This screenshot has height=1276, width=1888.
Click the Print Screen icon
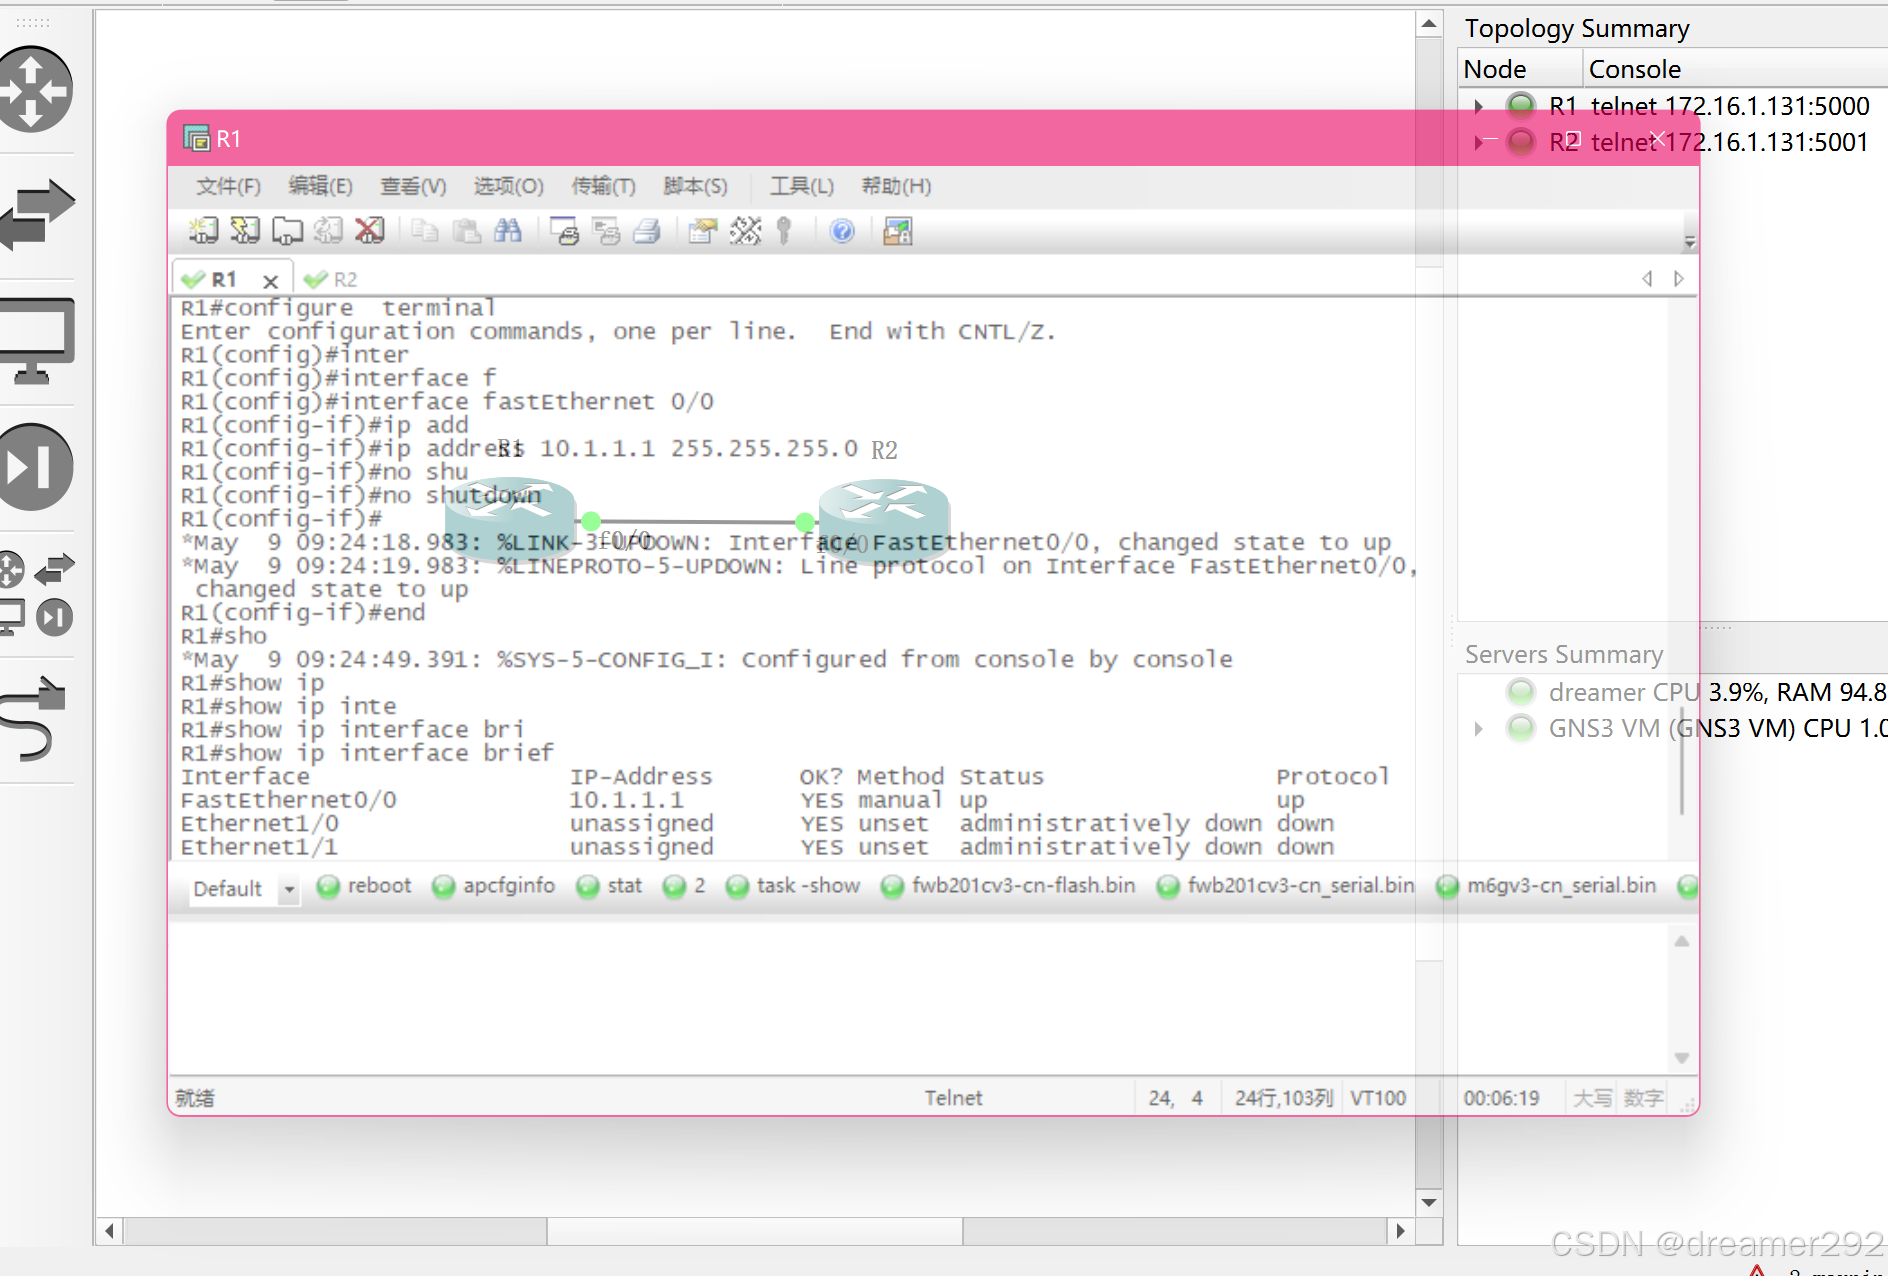(x=565, y=232)
